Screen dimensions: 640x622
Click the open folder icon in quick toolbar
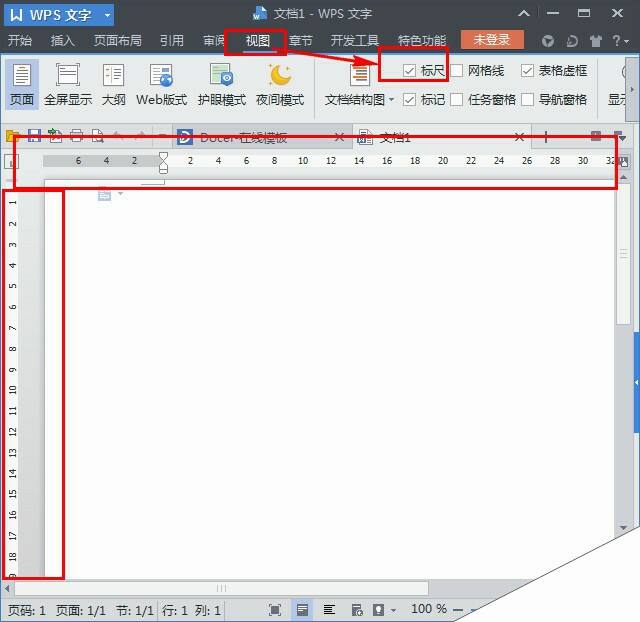(x=13, y=136)
